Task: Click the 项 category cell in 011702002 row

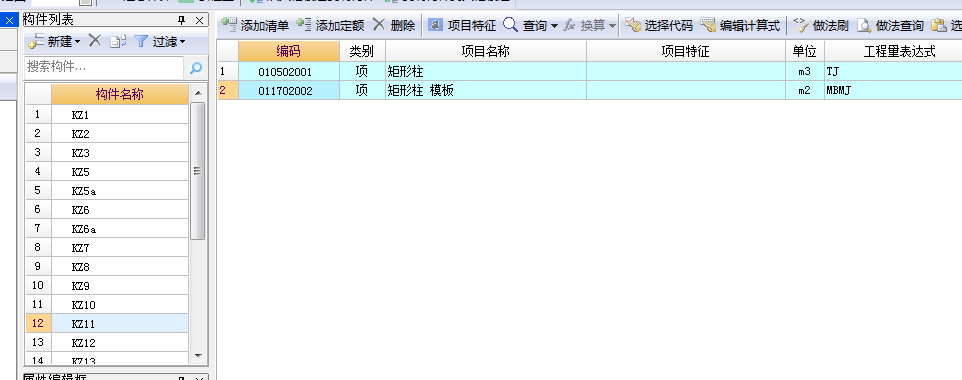Action: [x=362, y=90]
